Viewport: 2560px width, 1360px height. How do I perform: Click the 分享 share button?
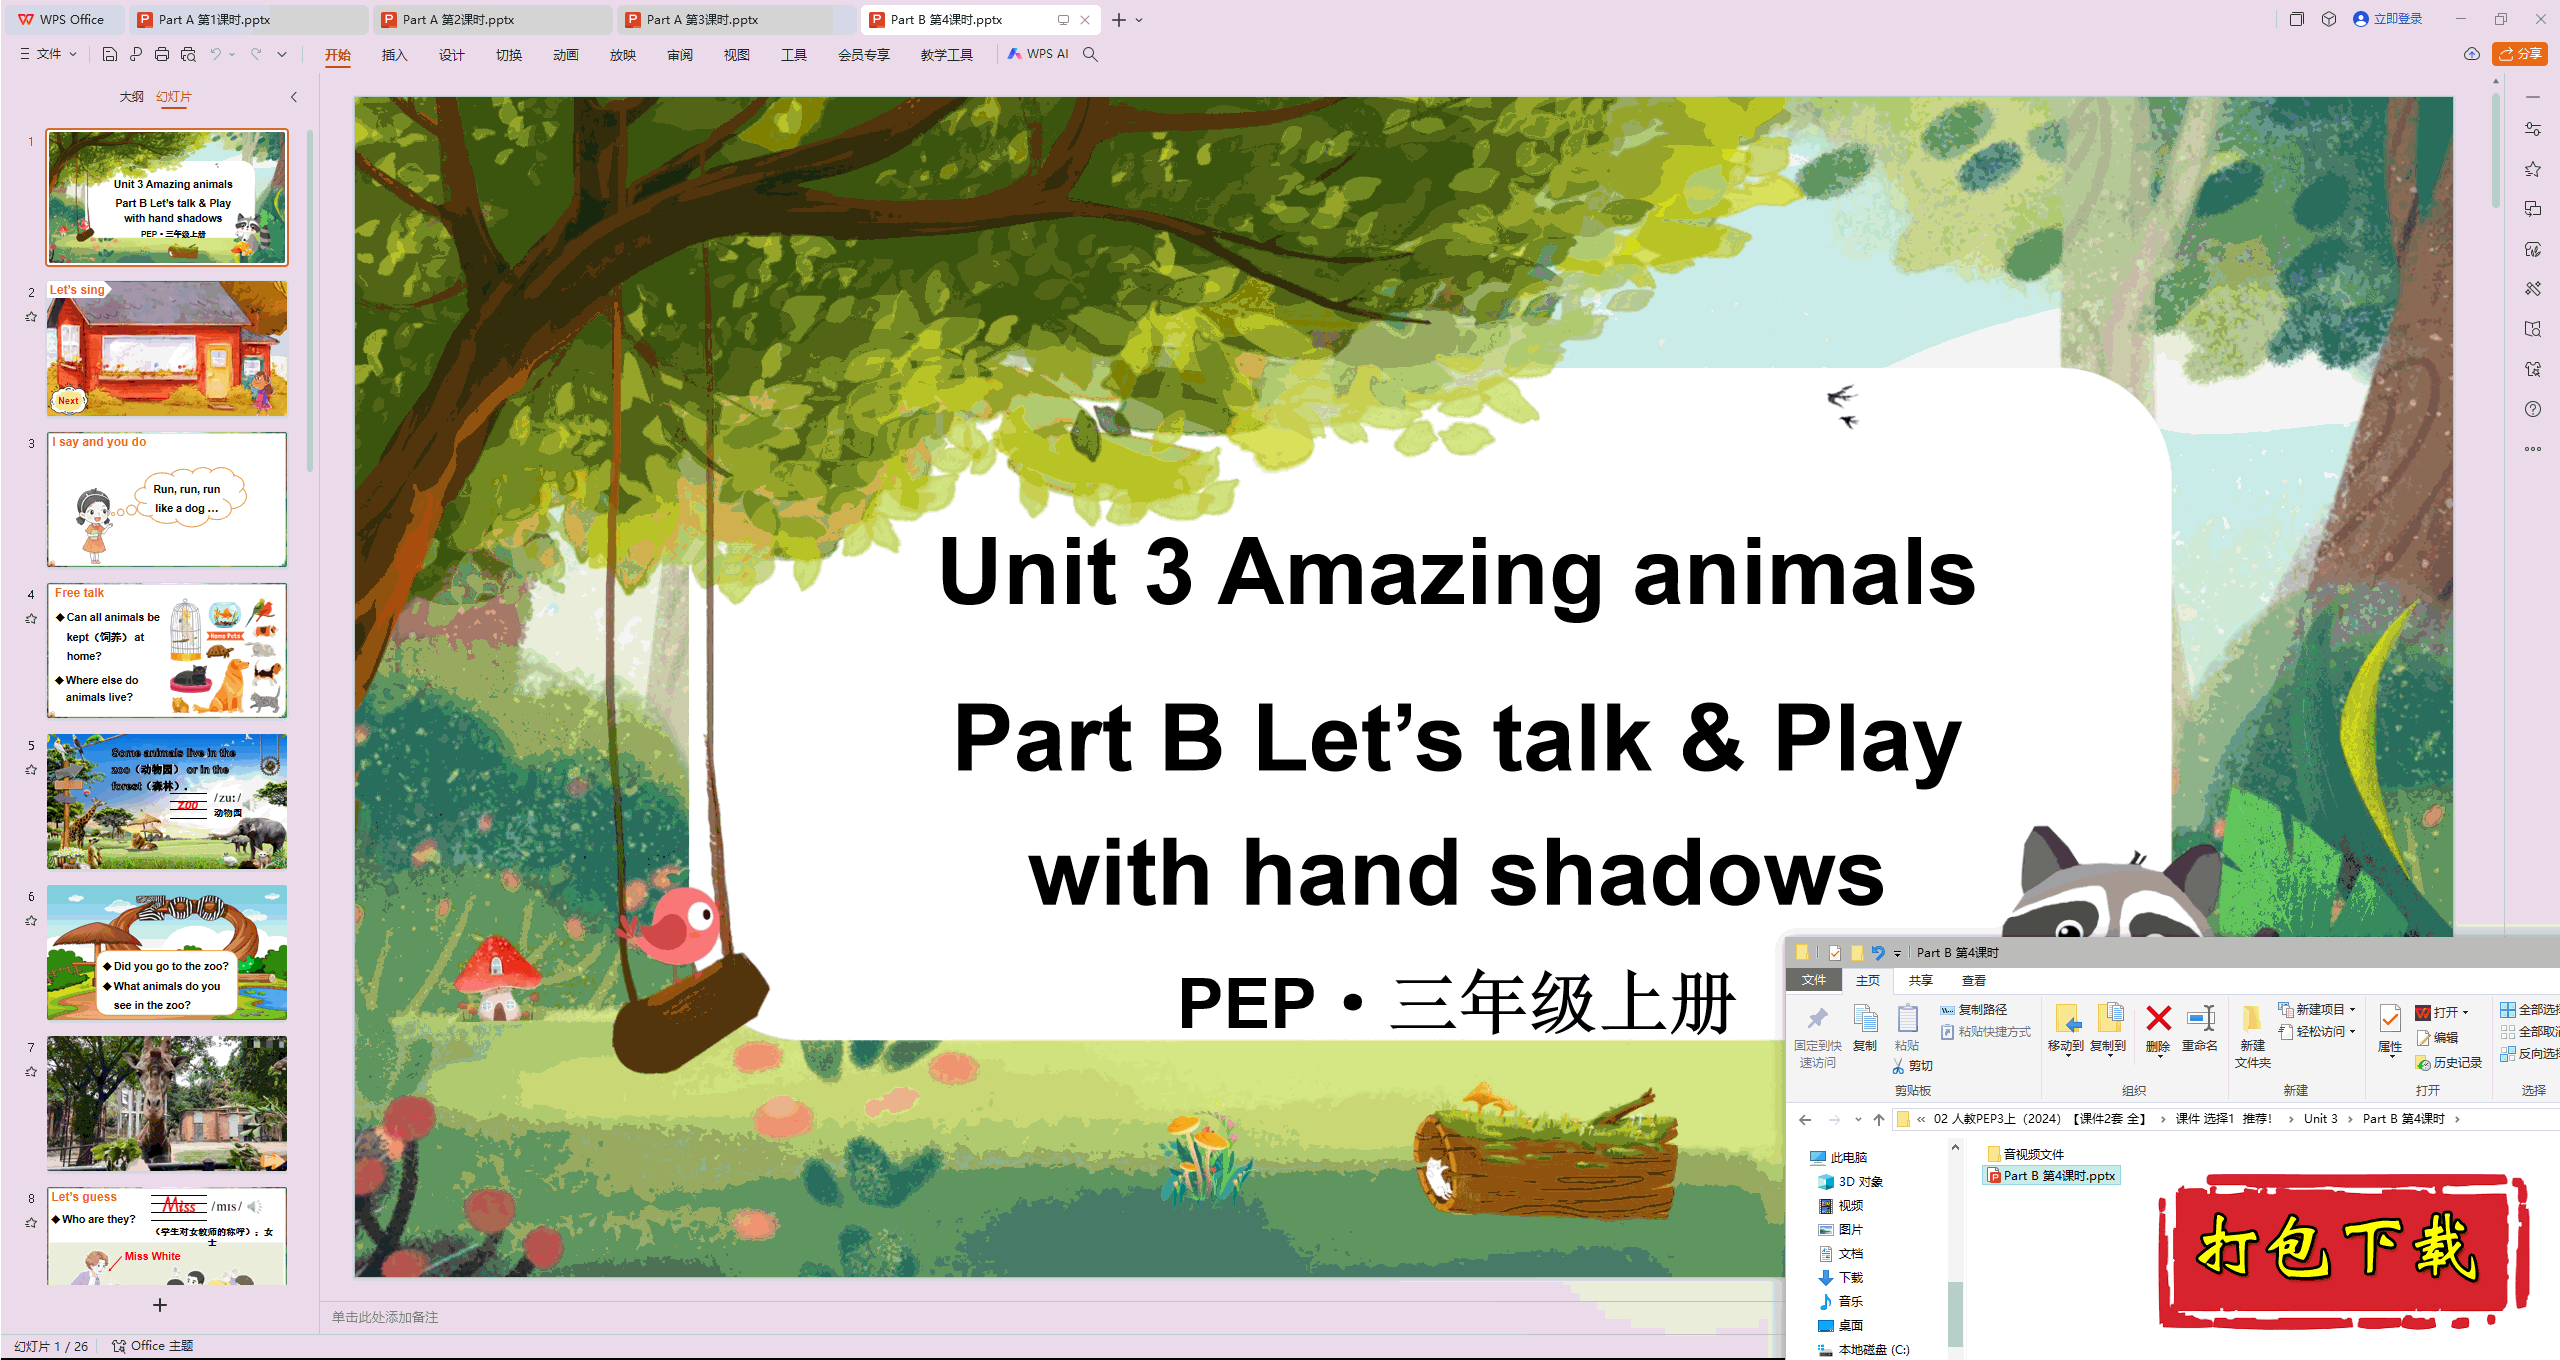pos(2520,54)
